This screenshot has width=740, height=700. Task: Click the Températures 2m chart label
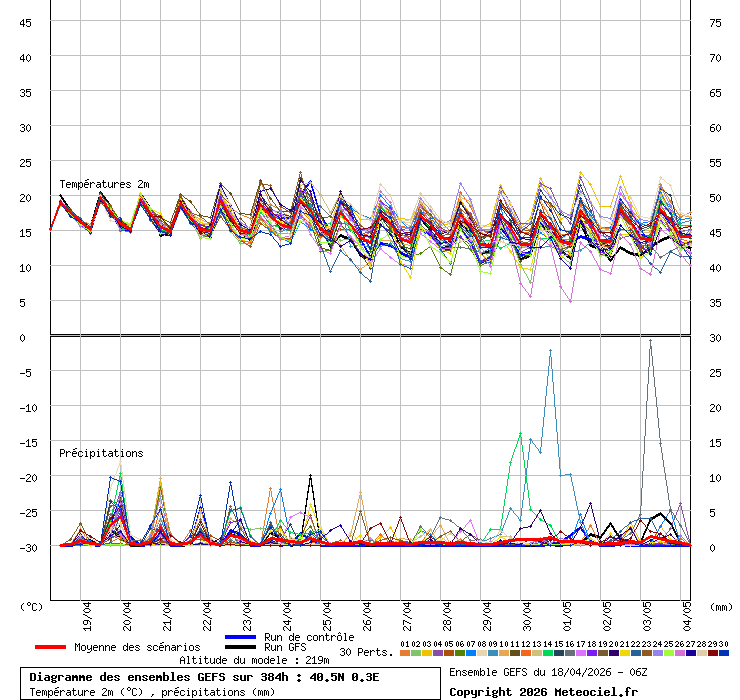pyautogui.click(x=104, y=184)
